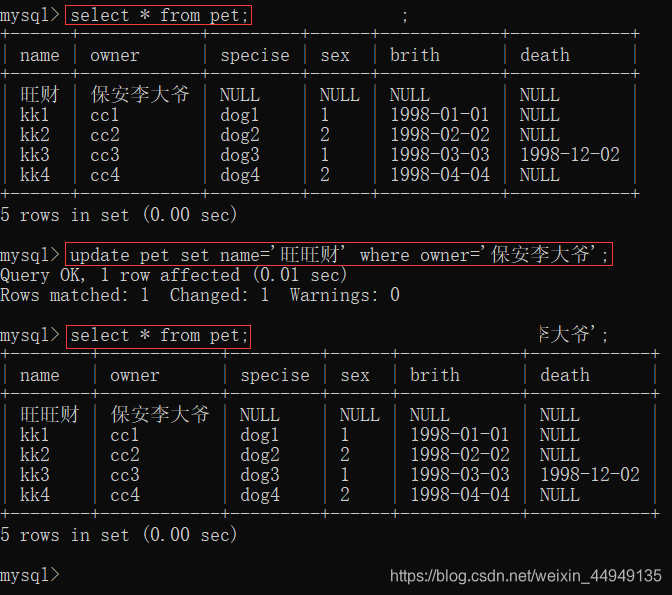672x595 pixels.
Task: Click "dog1" in the first result table
Action: 240,115
